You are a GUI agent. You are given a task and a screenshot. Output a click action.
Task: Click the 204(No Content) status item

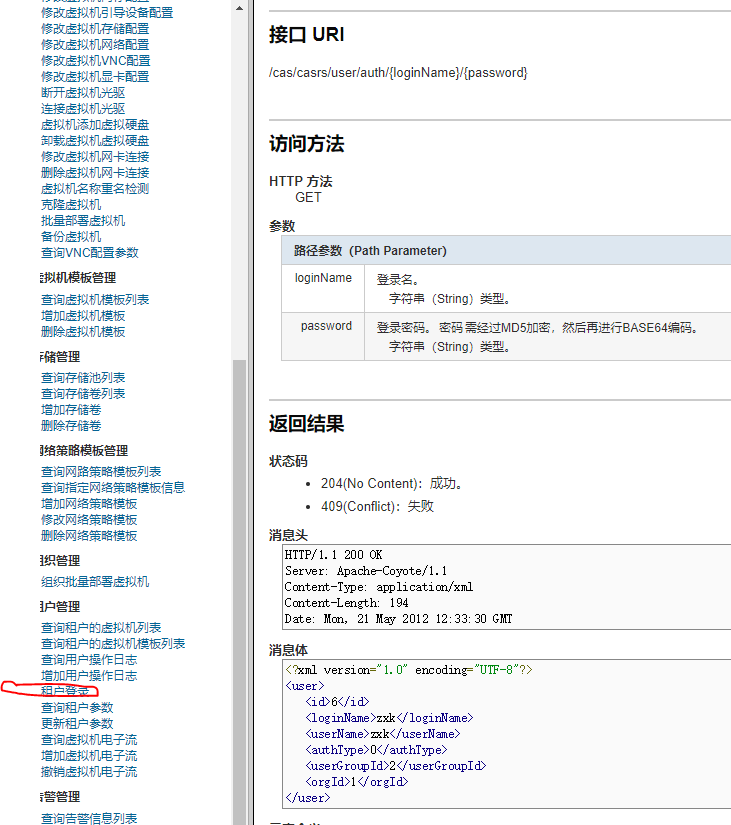tap(392, 484)
